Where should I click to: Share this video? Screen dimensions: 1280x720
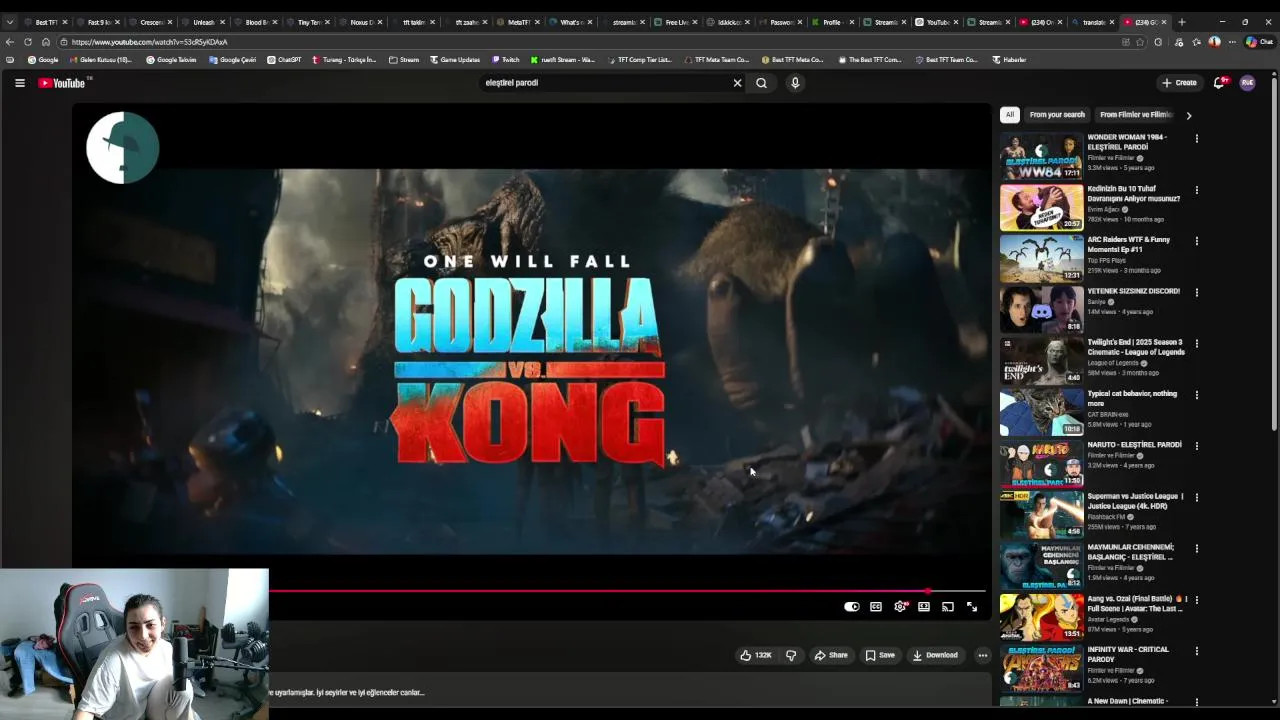click(831, 655)
